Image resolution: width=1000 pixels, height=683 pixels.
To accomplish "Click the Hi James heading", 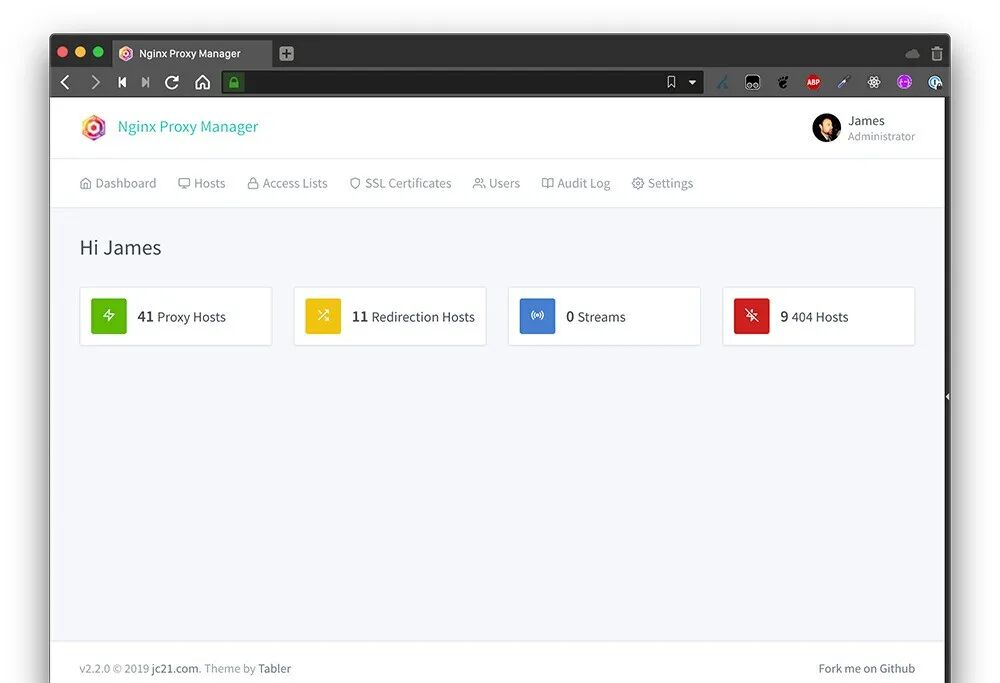I will pos(121,247).
